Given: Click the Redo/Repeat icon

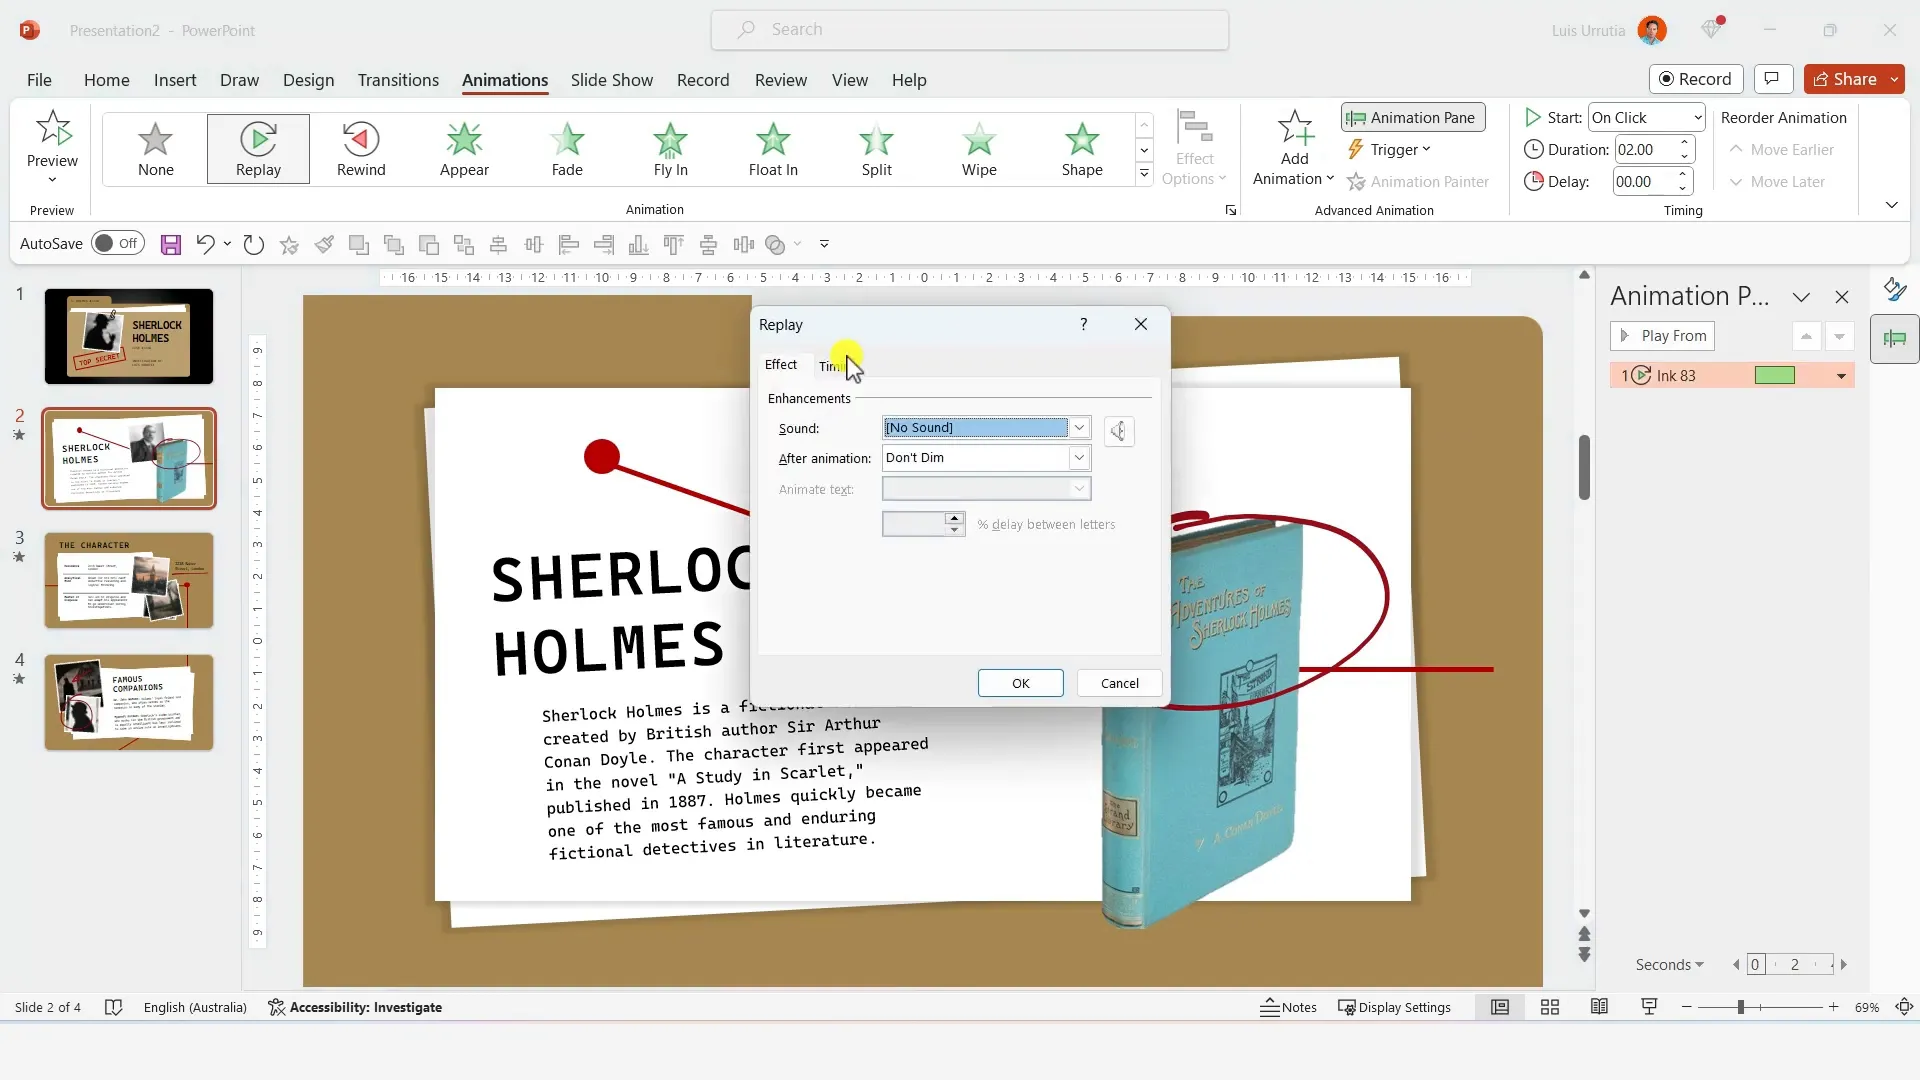Looking at the screenshot, I should 254,244.
